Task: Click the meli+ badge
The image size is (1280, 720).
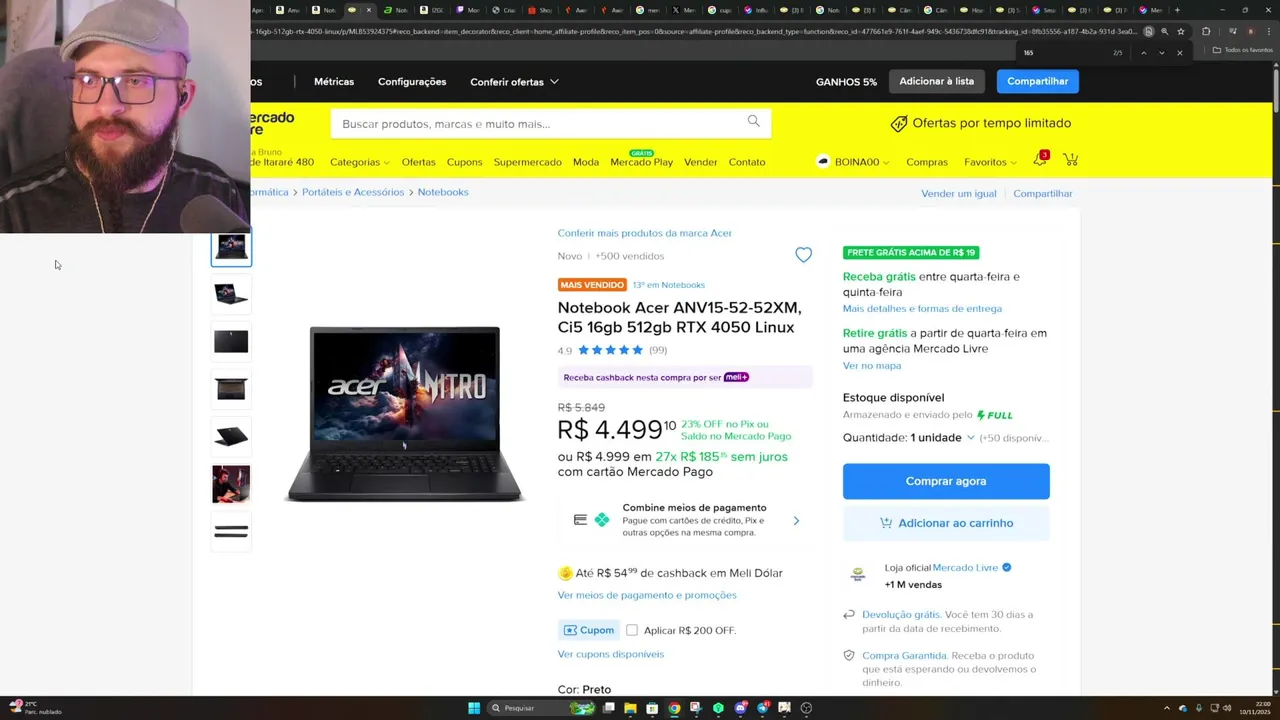Action: coord(736,377)
